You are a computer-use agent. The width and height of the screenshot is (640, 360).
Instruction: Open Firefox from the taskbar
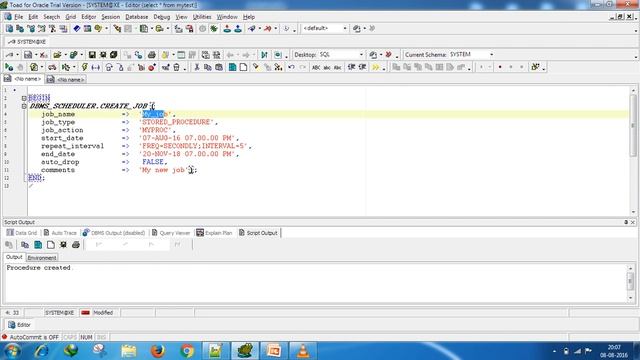click(158, 351)
